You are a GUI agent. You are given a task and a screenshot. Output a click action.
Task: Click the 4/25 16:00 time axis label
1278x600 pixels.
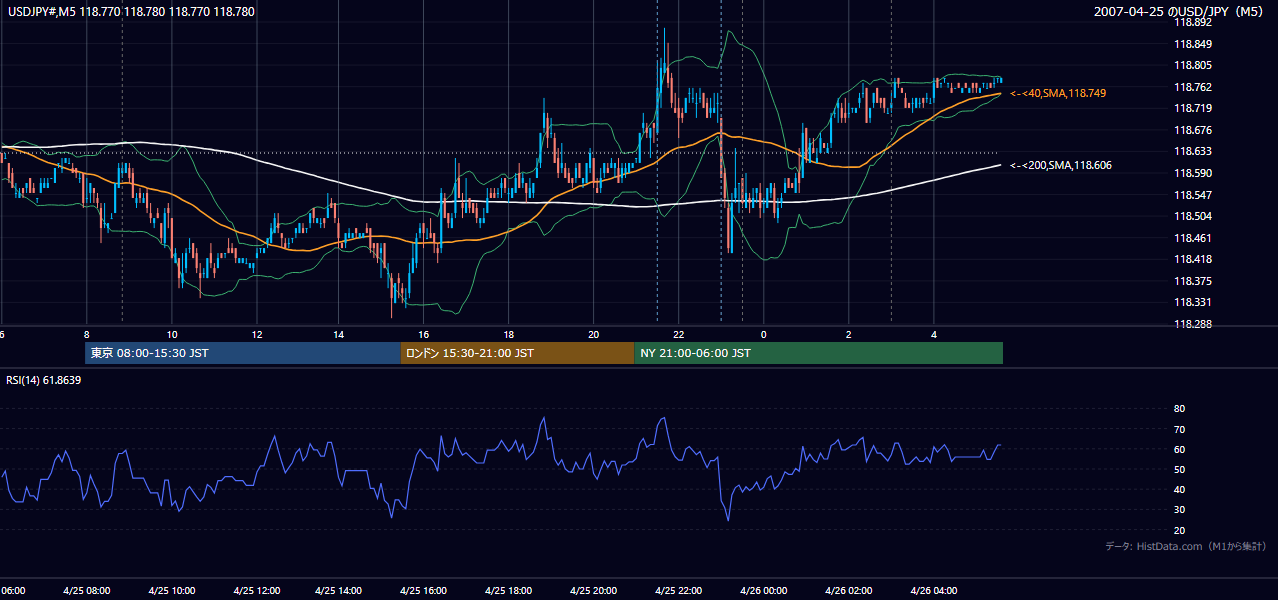(x=424, y=591)
